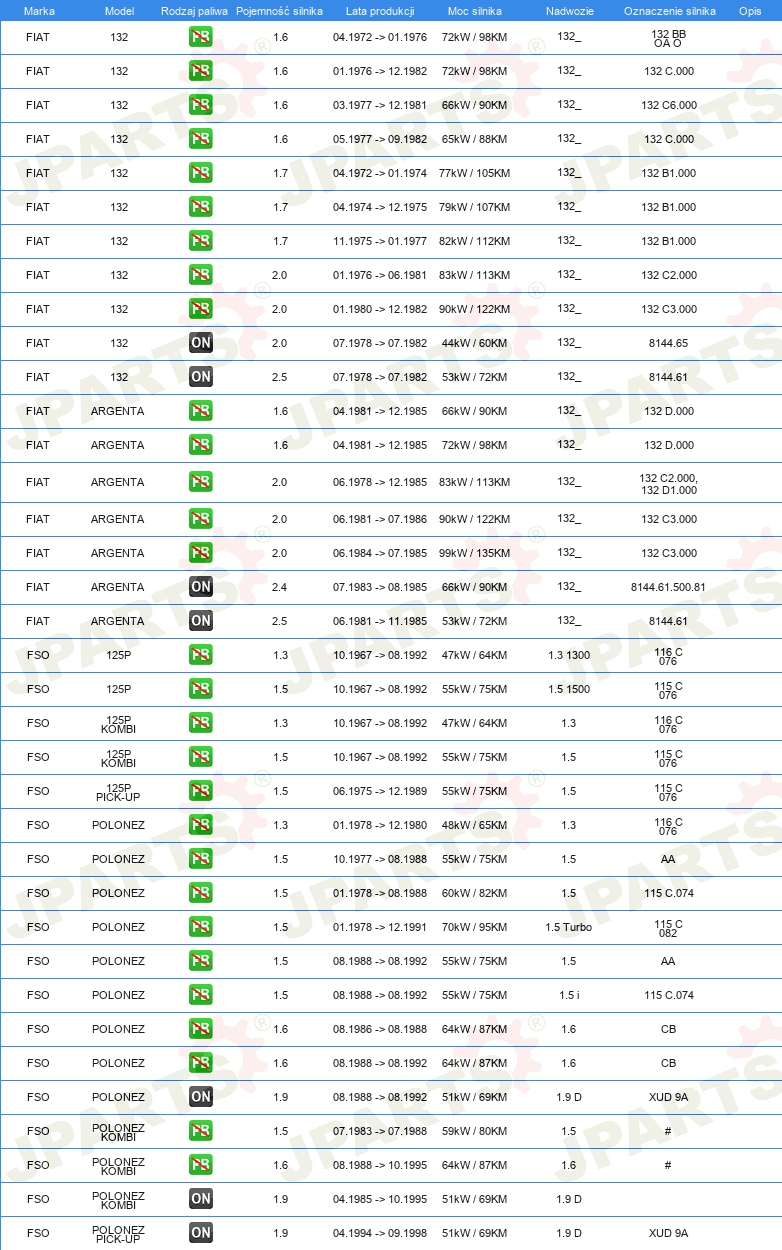This screenshot has width=782, height=1250.
Task: Select the 03.1977 -> 12.1981 production date cell
Action: click(380, 105)
